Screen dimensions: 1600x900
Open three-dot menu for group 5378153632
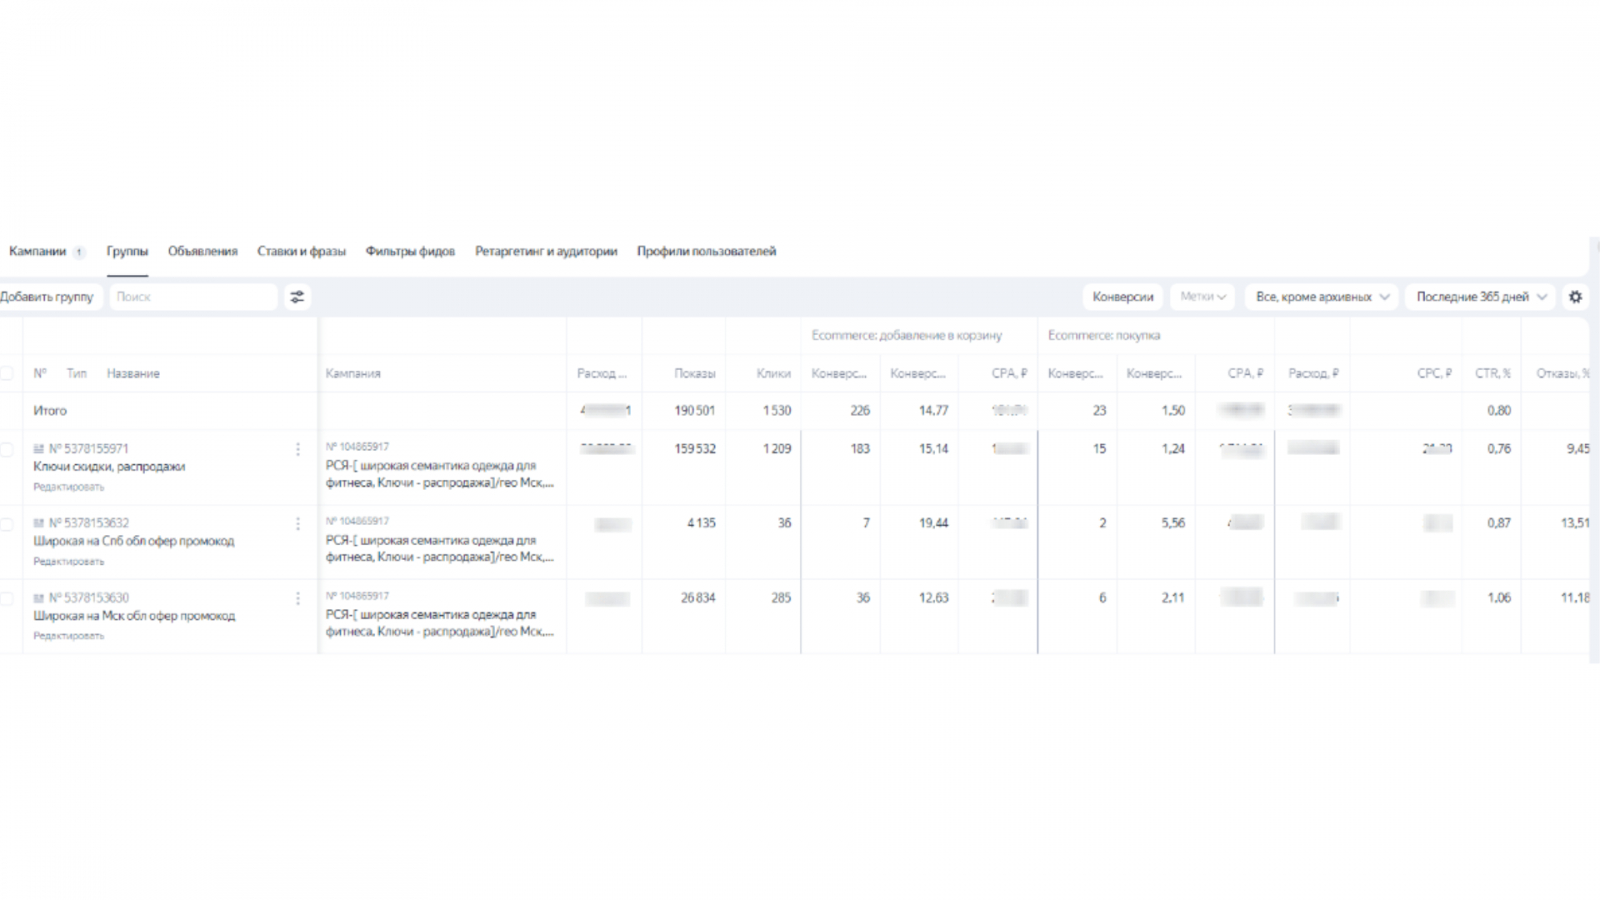point(297,524)
